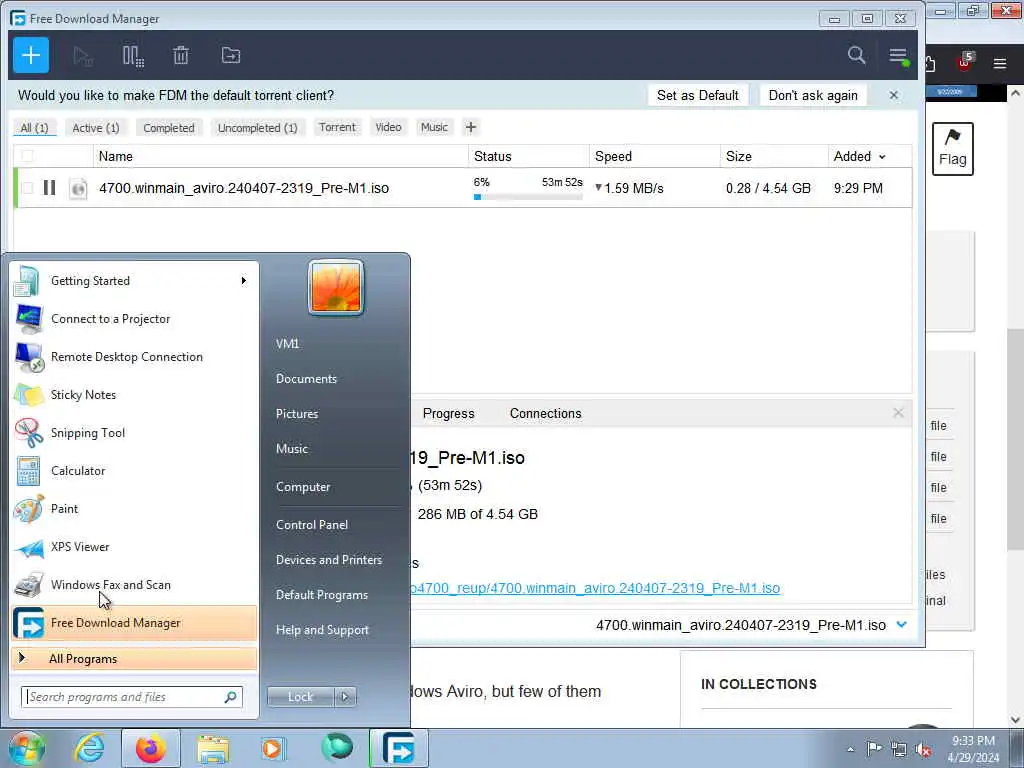Filter by Torrent tag

coord(337,127)
